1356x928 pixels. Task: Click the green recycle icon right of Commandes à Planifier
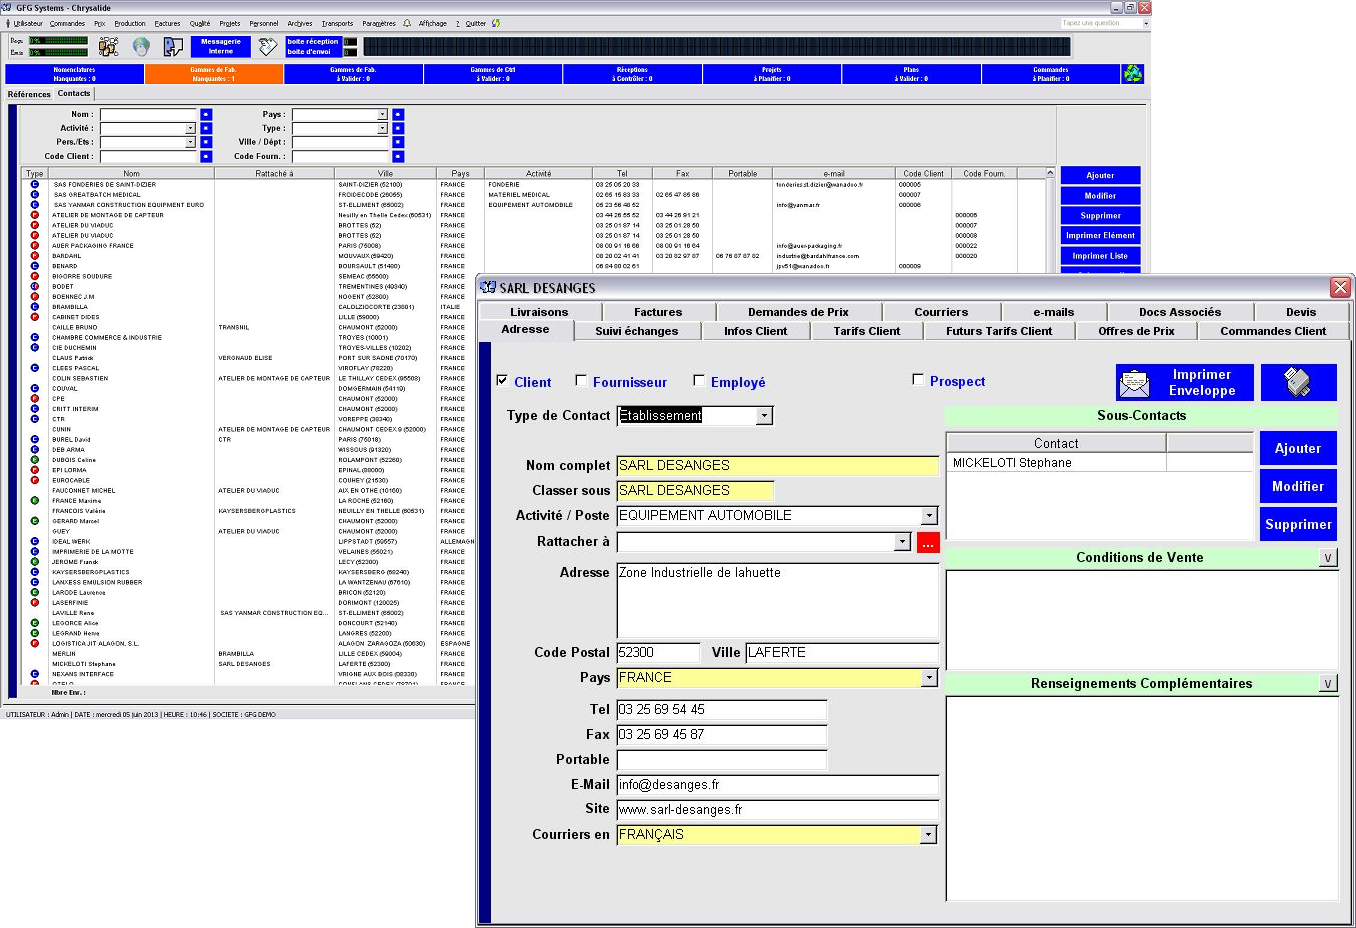(1132, 74)
